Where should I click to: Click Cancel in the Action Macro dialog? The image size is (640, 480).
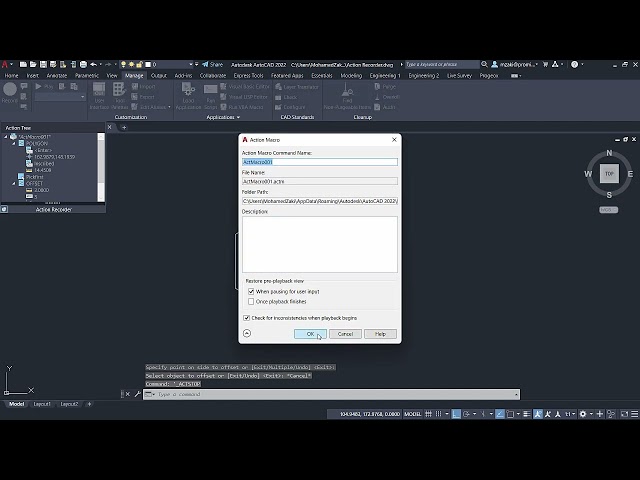pos(345,334)
